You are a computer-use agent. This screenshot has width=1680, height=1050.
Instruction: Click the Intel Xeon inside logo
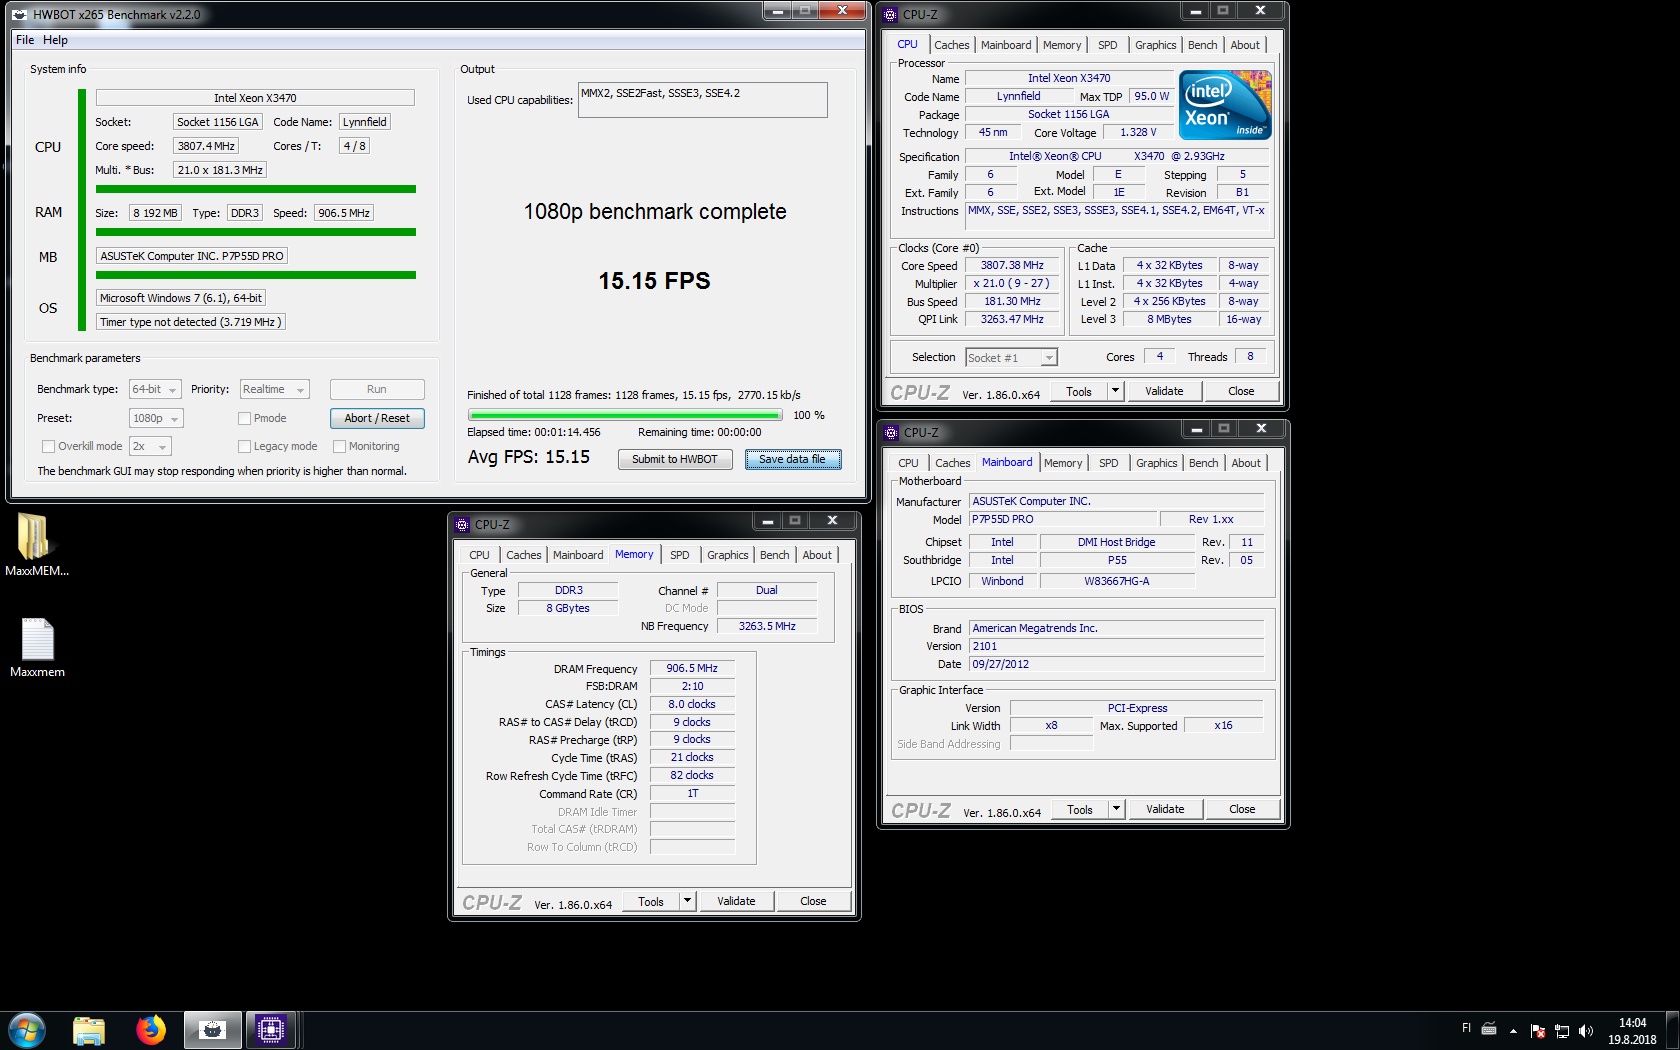pyautogui.click(x=1225, y=104)
